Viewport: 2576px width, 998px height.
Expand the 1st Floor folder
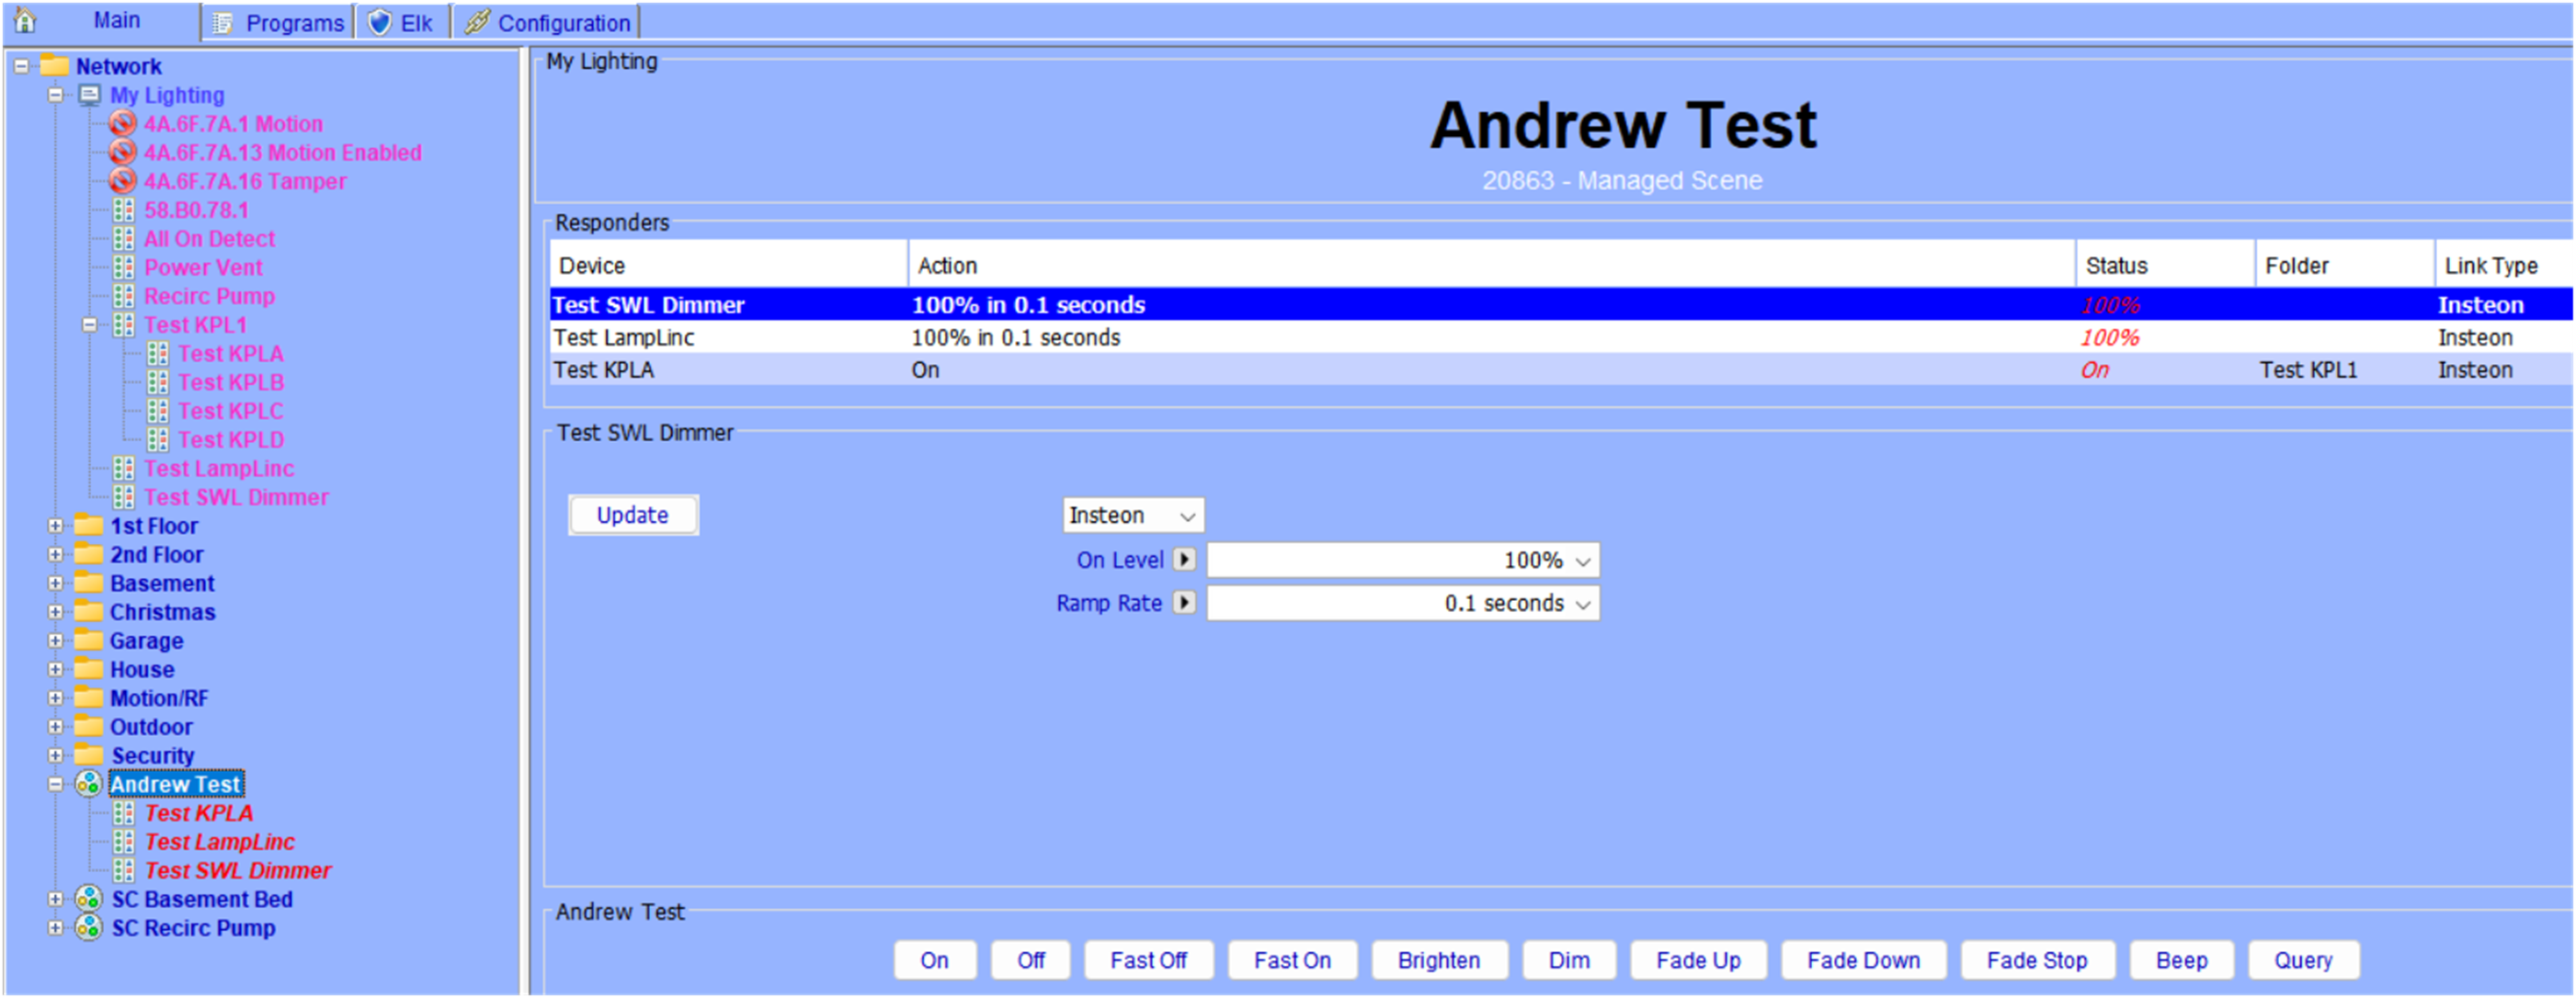coord(56,526)
